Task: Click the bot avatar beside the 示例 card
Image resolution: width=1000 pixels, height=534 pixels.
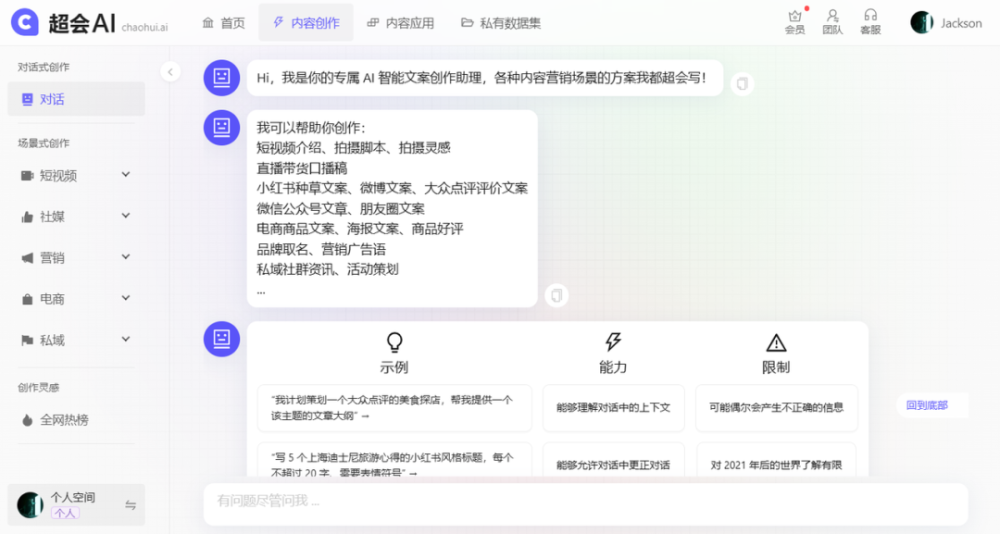Action: (x=221, y=339)
